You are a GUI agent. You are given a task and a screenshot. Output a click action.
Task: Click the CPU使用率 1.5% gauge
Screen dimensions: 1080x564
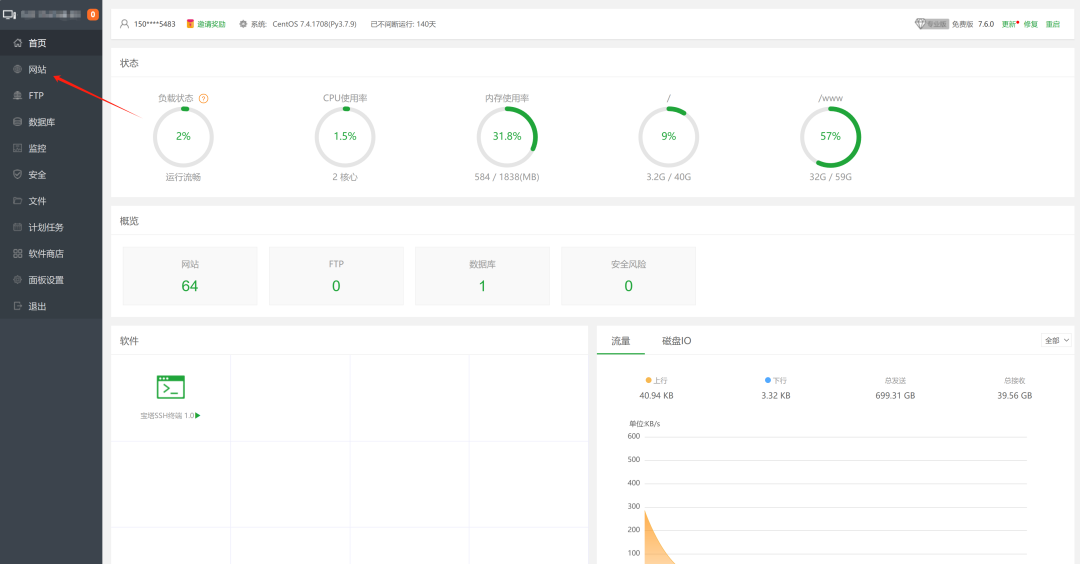[x=345, y=137]
